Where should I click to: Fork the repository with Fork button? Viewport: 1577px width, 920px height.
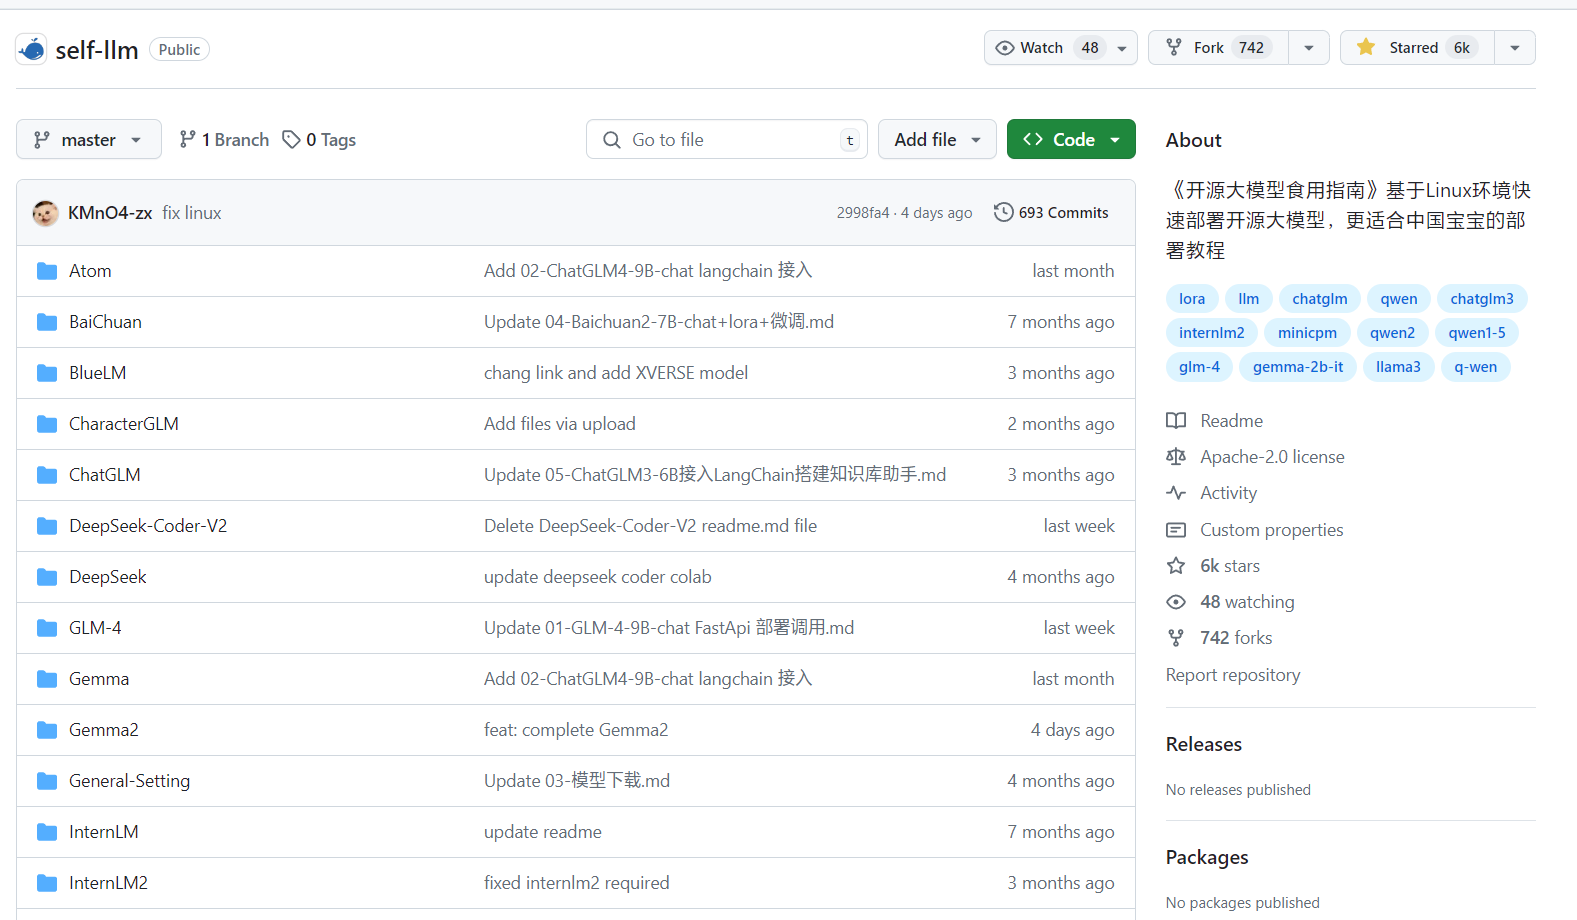tap(1218, 48)
